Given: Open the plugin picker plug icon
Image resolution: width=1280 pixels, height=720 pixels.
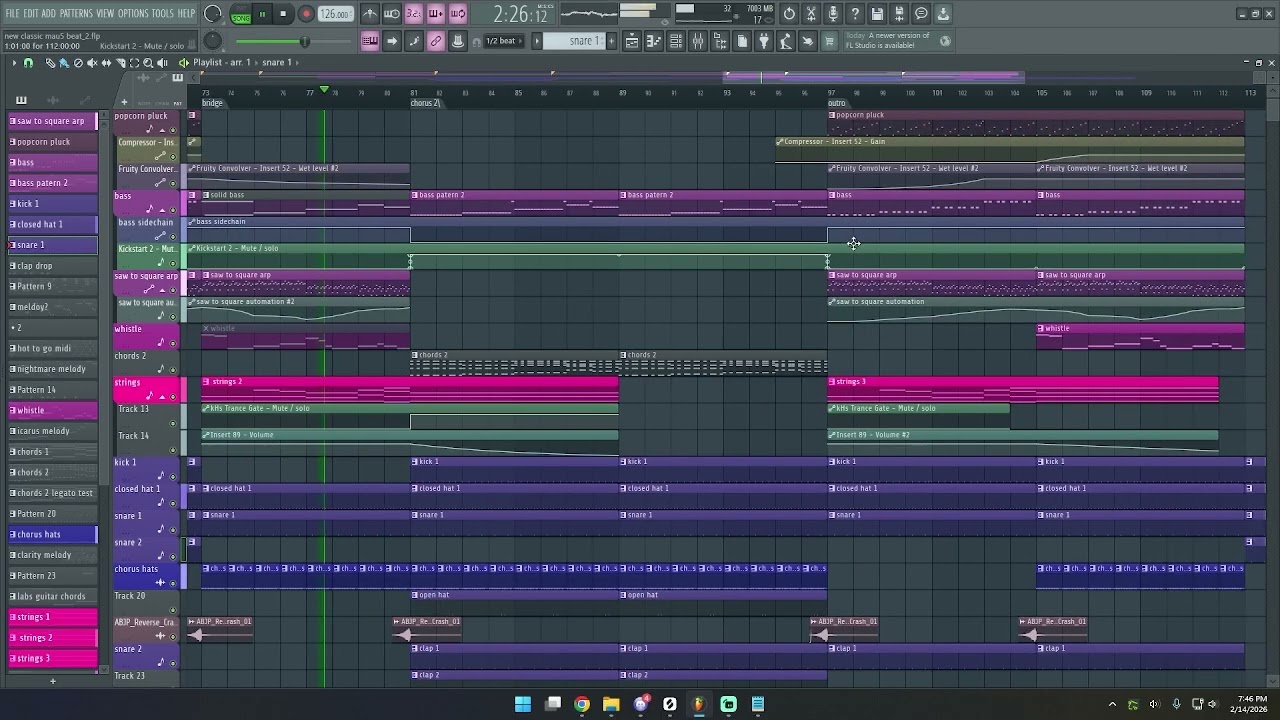Looking at the screenshot, I should click(x=763, y=41).
